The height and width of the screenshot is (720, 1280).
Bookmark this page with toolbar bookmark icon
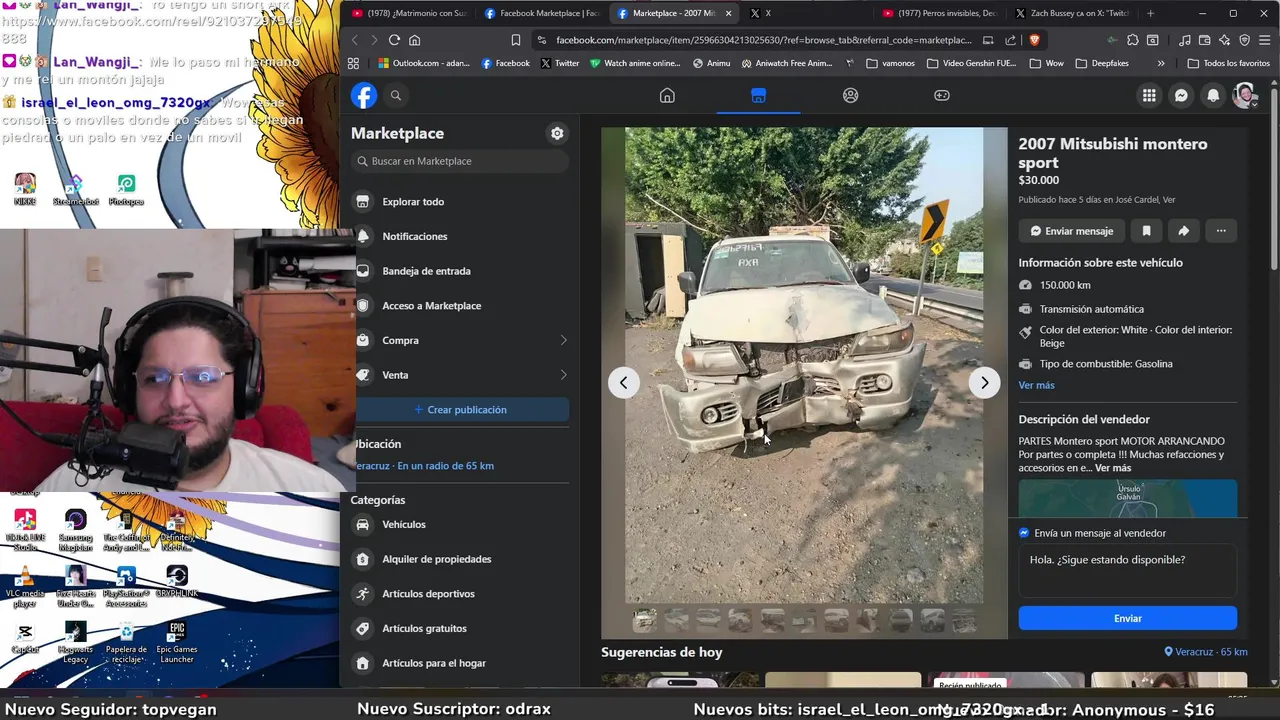tap(516, 40)
